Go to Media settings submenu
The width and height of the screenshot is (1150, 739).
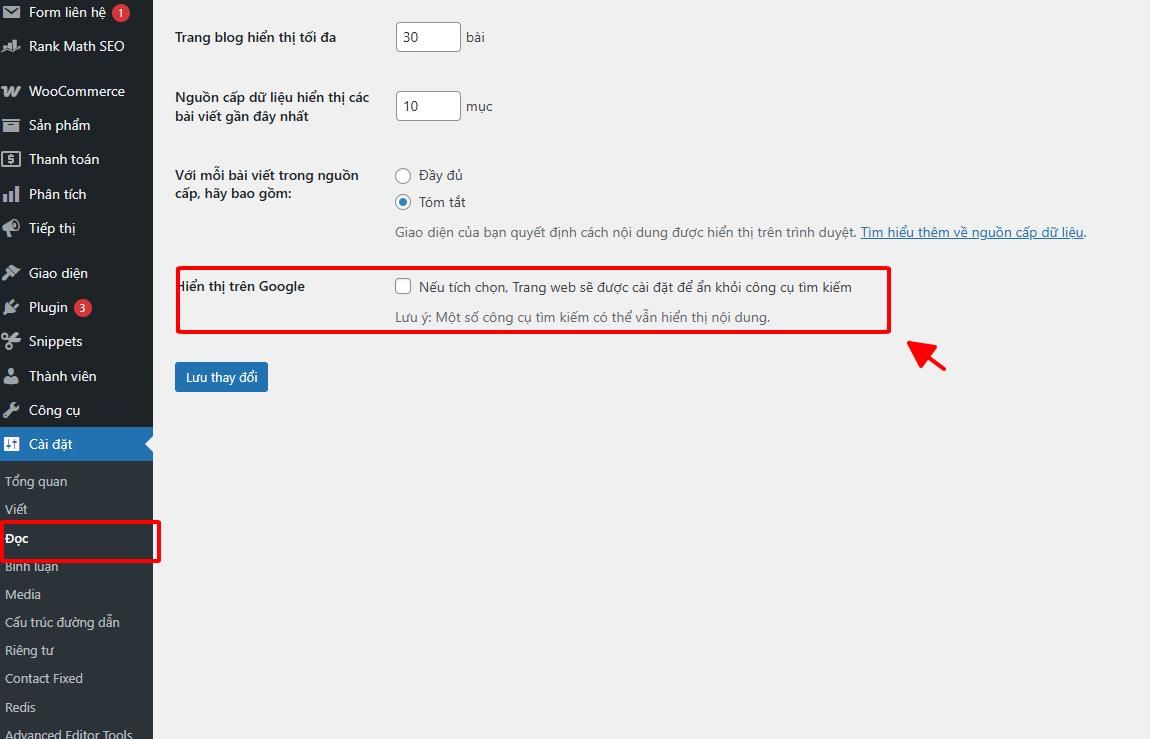[x=23, y=595]
